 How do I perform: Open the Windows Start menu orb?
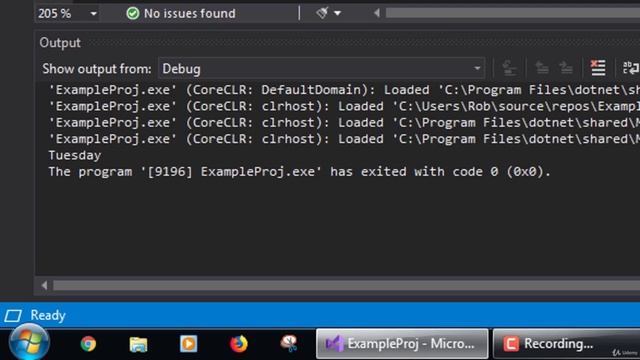pos(29,342)
